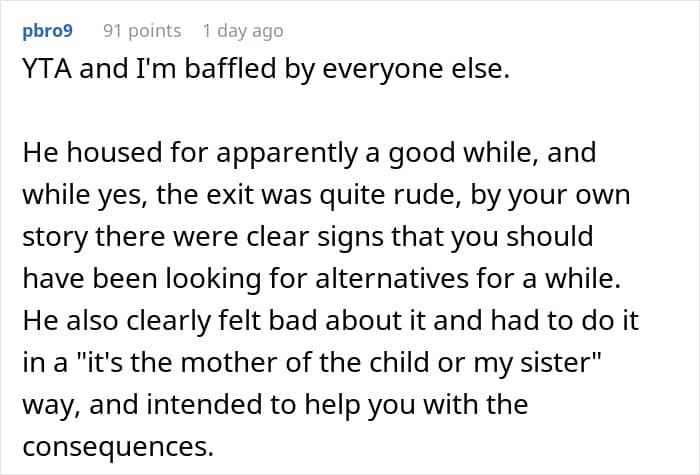Click the word "YTA" starting the comment
700x475 pixels.
(45, 73)
